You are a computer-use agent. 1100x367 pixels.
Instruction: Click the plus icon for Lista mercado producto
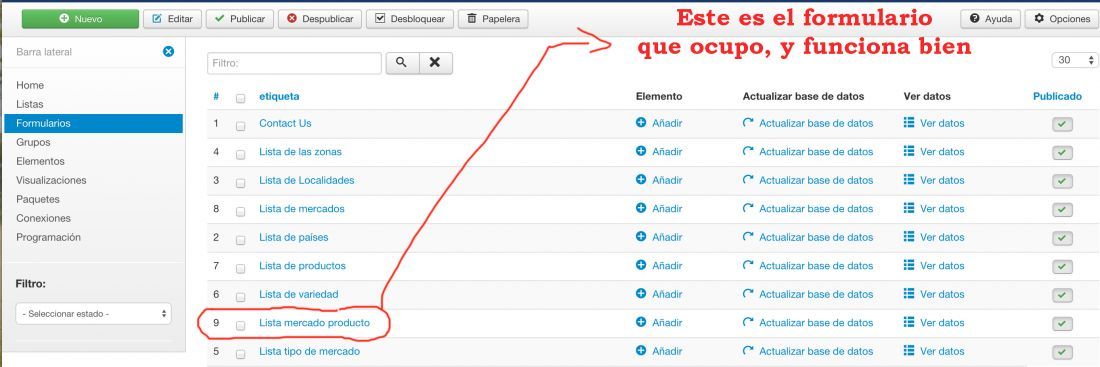640,323
